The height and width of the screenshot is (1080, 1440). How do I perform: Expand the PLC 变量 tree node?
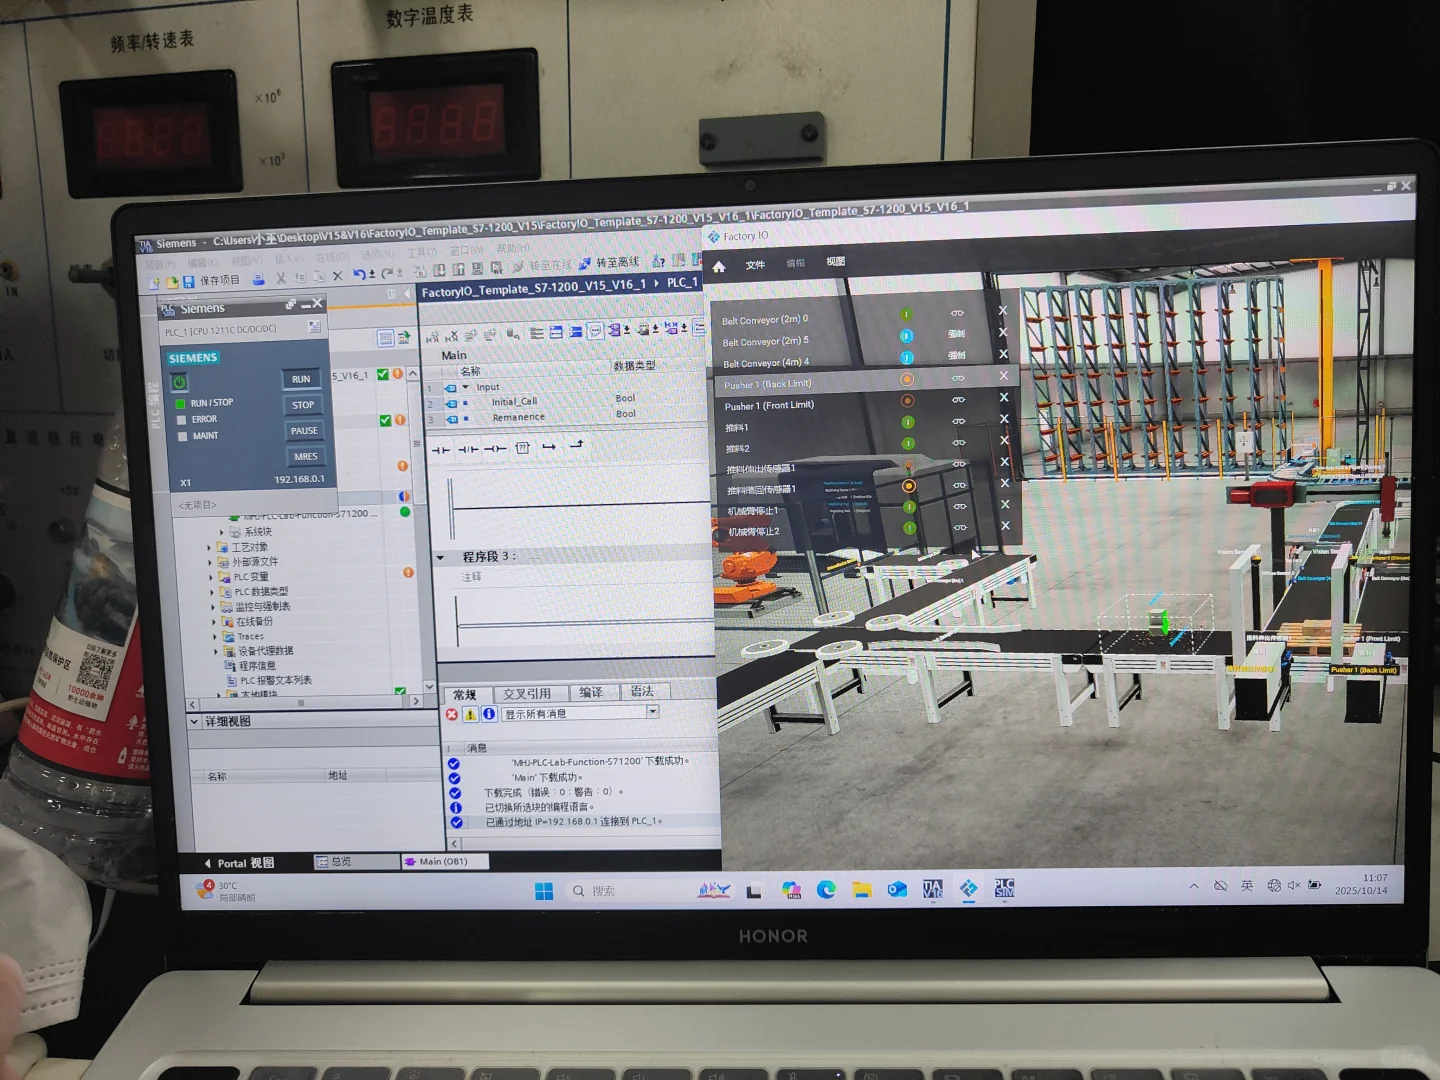point(212,577)
